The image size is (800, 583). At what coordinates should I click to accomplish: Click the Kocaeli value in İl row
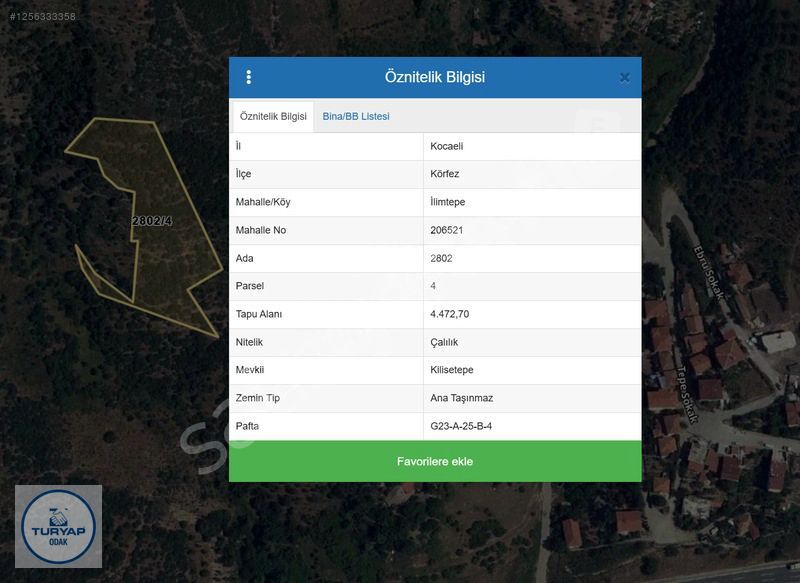(447, 146)
